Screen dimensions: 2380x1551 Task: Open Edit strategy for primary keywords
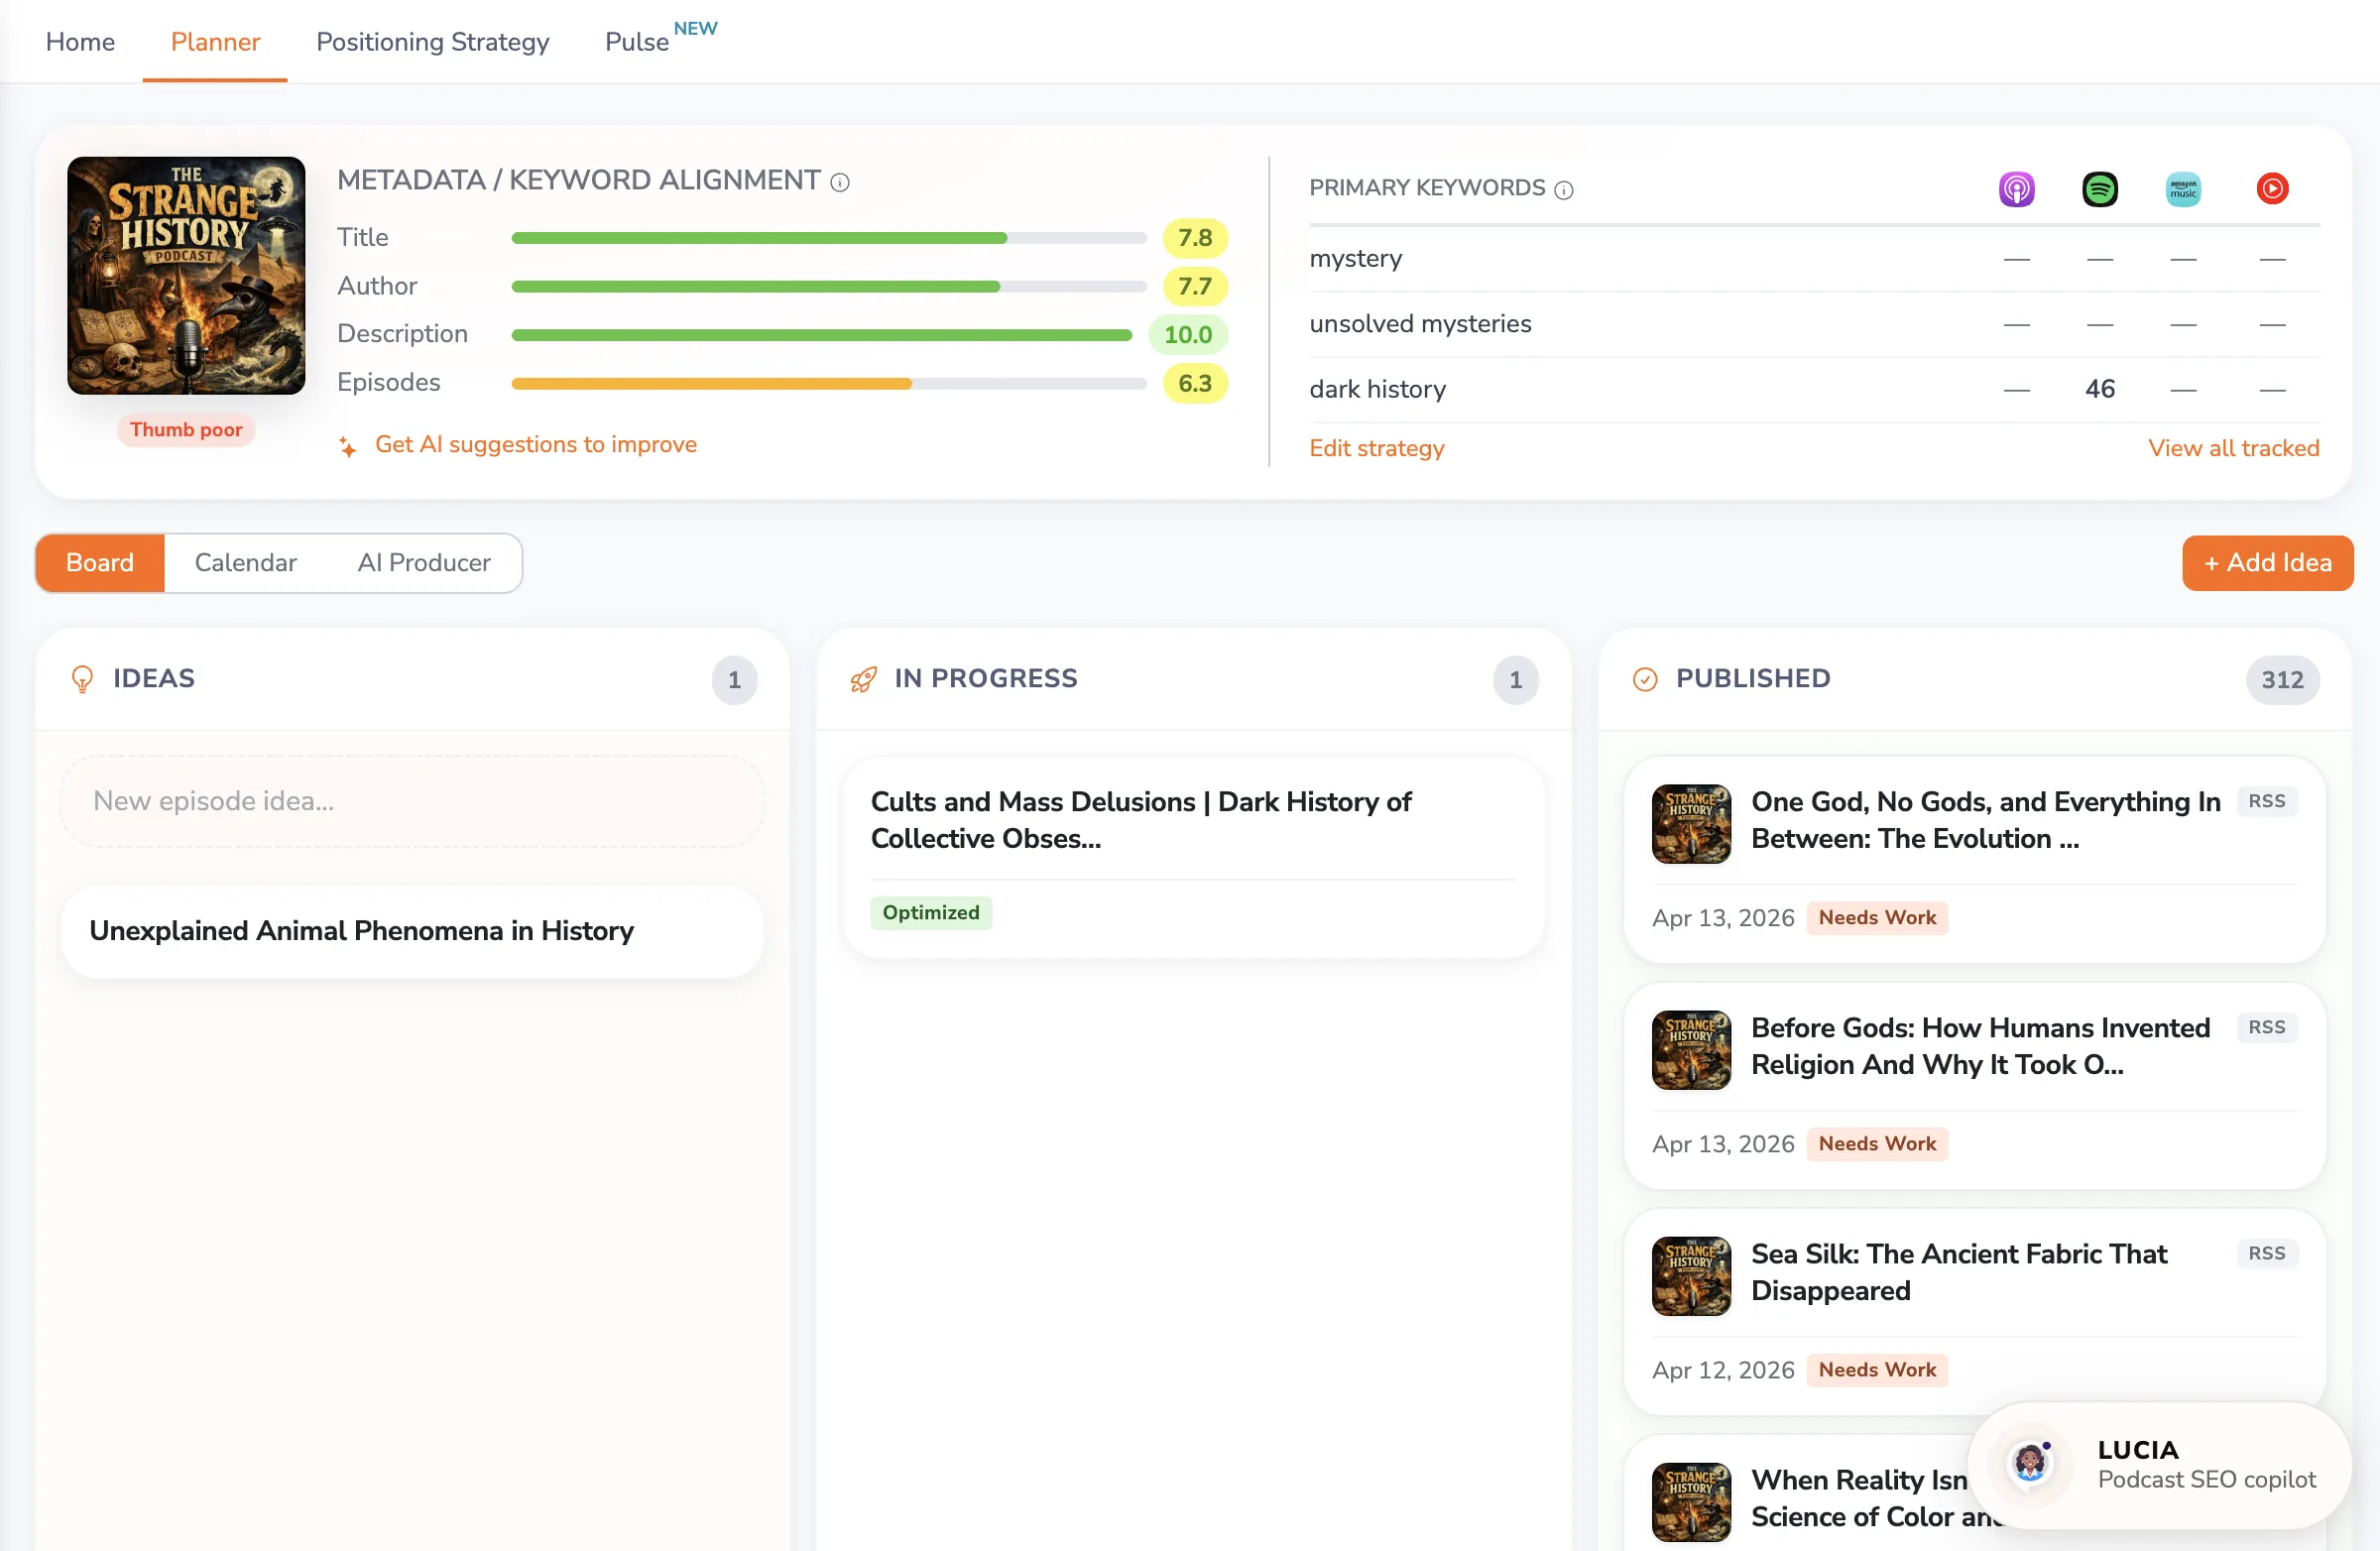pos(1377,449)
